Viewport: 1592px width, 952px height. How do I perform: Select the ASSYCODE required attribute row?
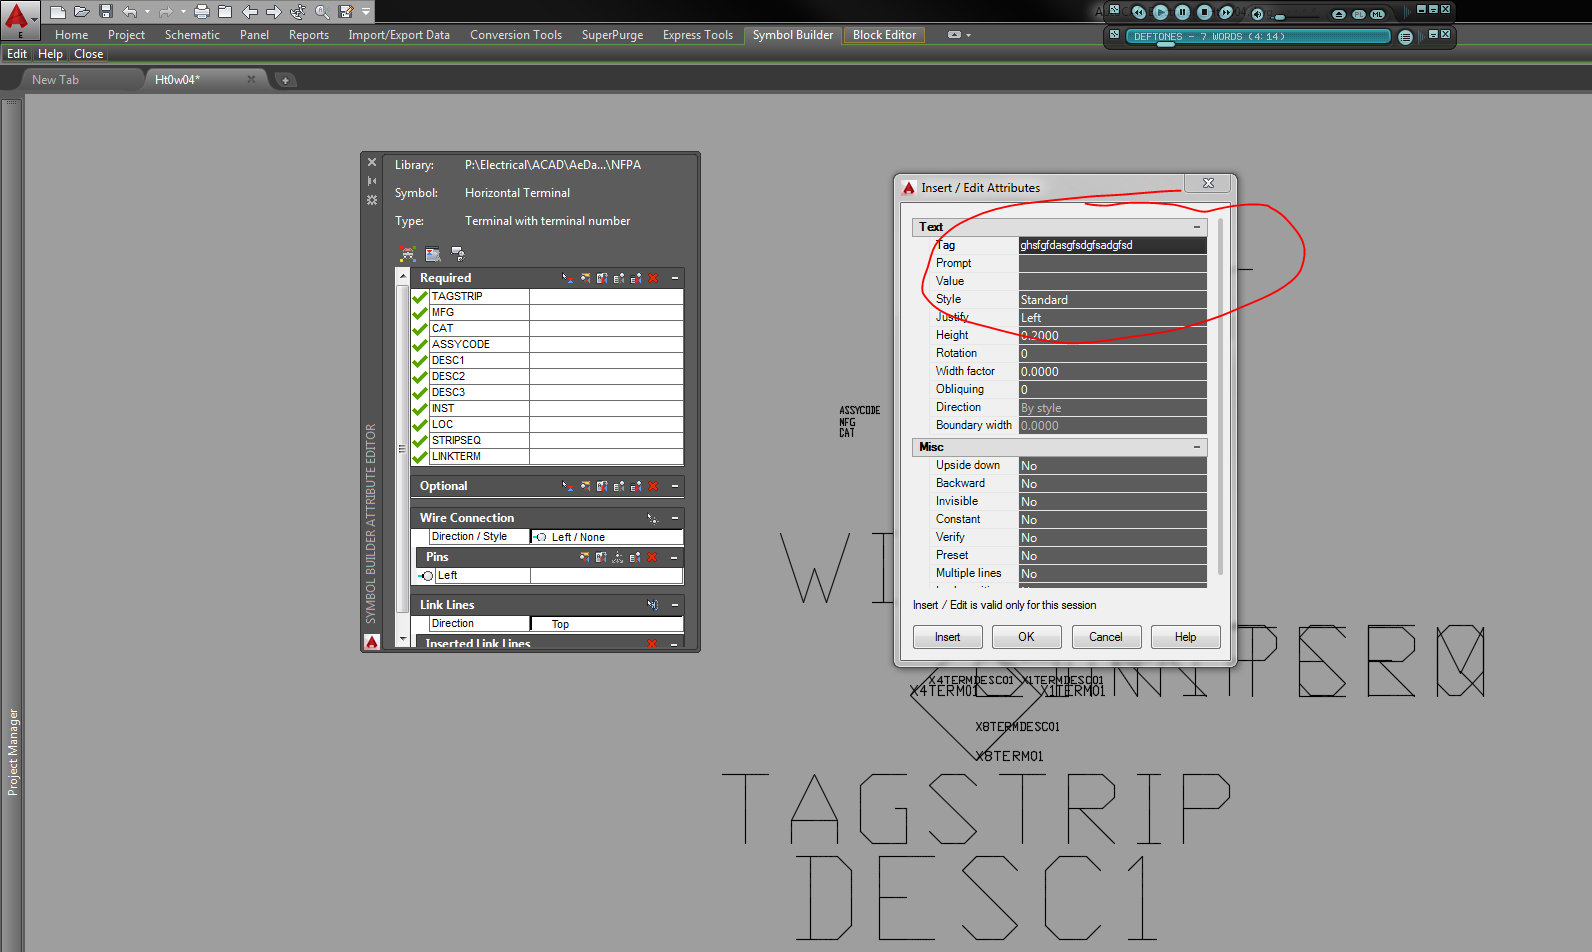coord(548,344)
